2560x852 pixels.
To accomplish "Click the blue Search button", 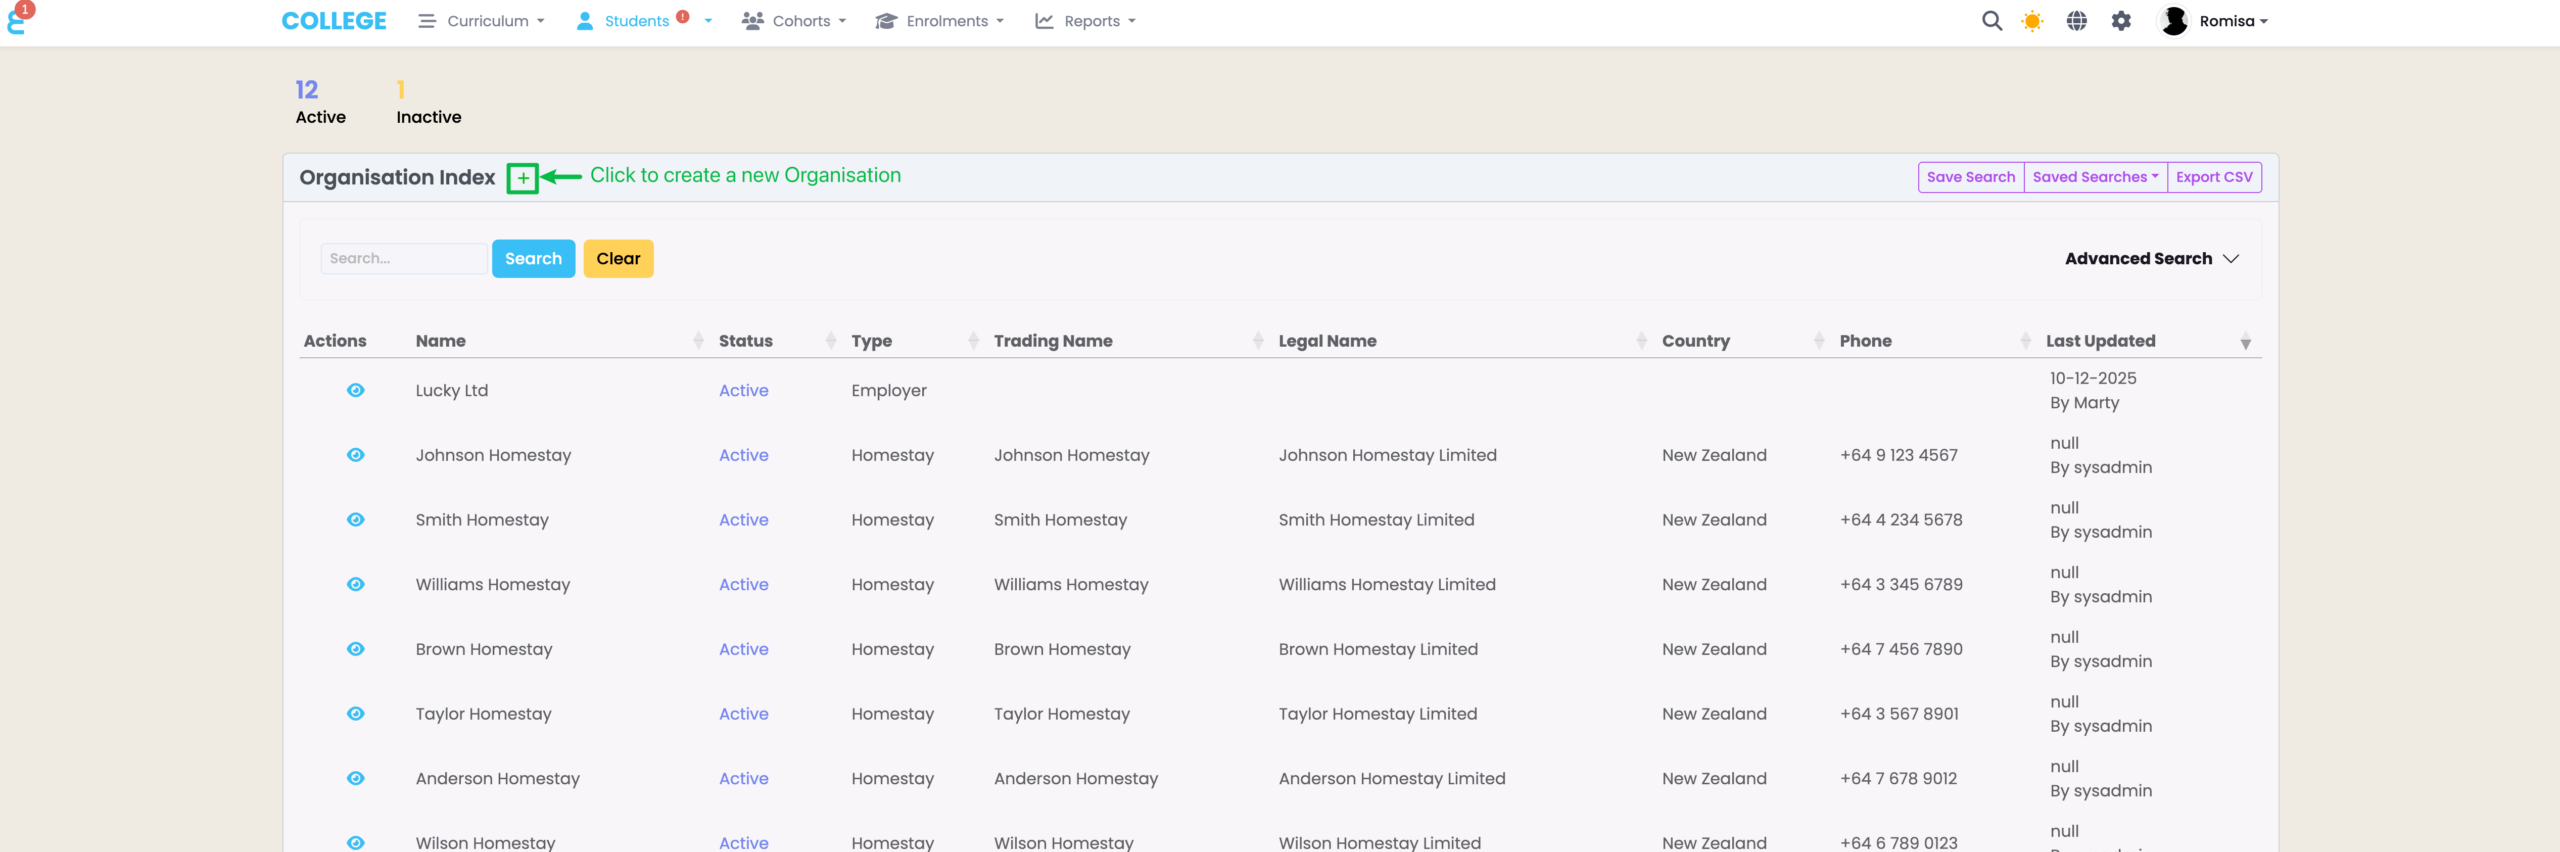I will (533, 259).
